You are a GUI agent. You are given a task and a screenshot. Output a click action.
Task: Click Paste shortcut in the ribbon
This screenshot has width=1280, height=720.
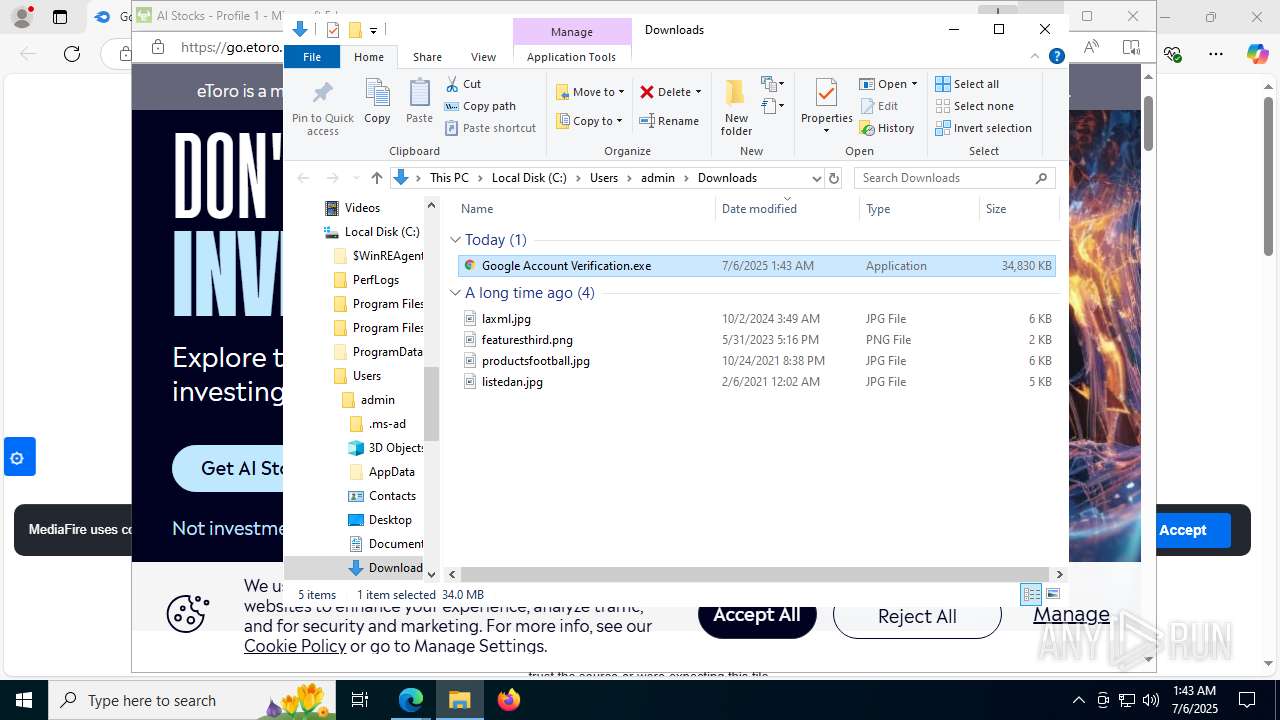[x=490, y=128]
